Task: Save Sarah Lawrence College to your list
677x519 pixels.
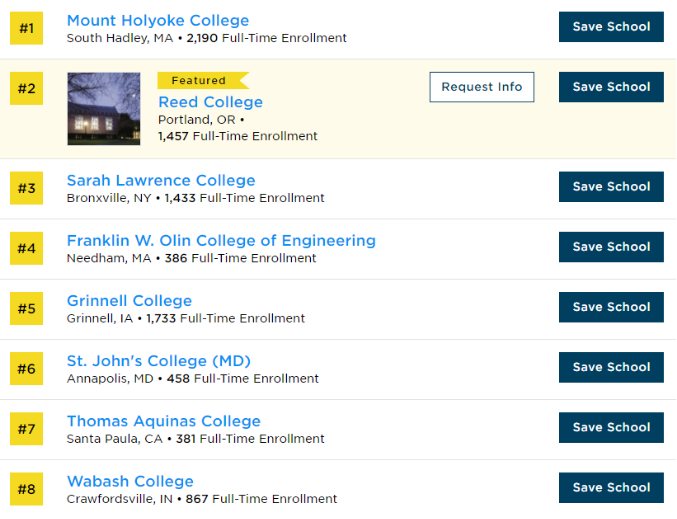Action: pyautogui.click(x=611, y=187)
